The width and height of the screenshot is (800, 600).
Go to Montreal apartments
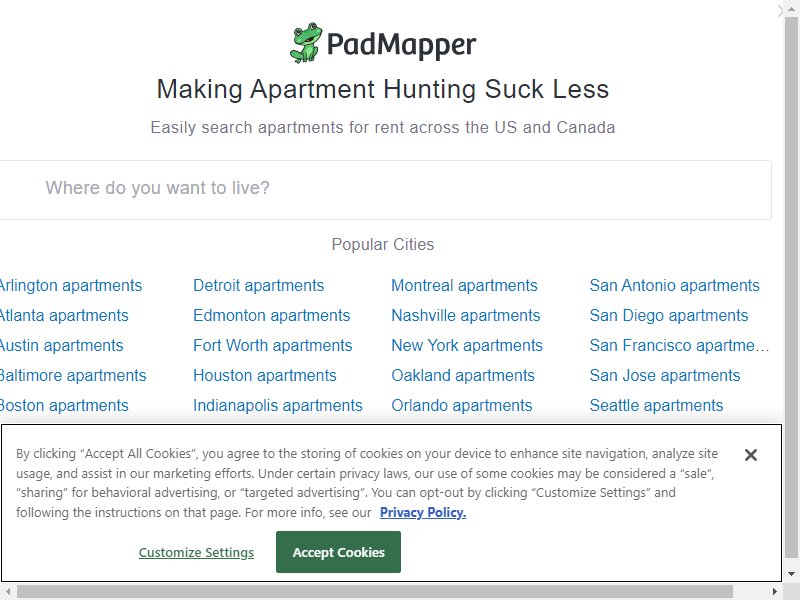click(x=464, y=285)
